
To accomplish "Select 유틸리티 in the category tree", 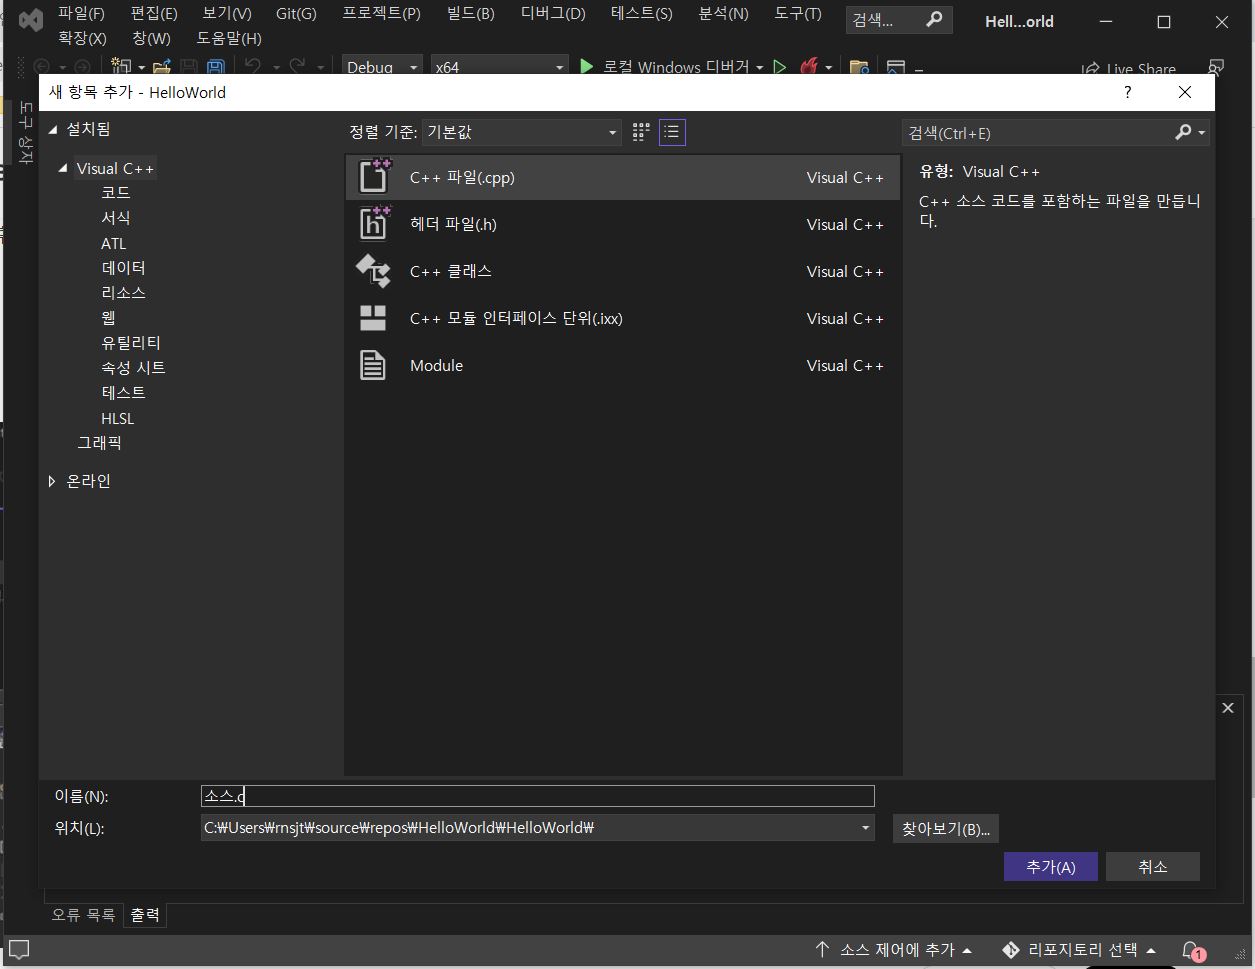I will tap(131, 342).
